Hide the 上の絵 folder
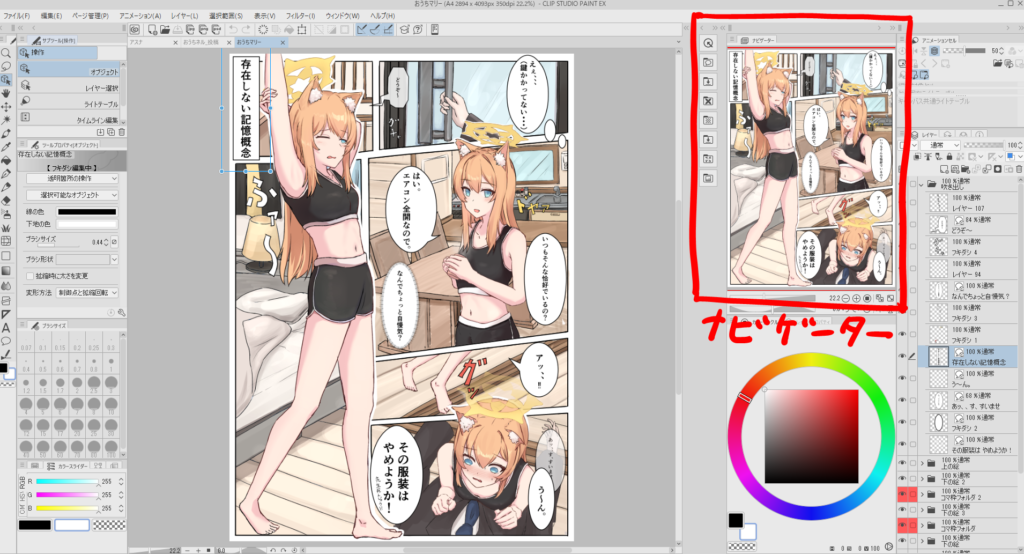 [x=903, y=463]
